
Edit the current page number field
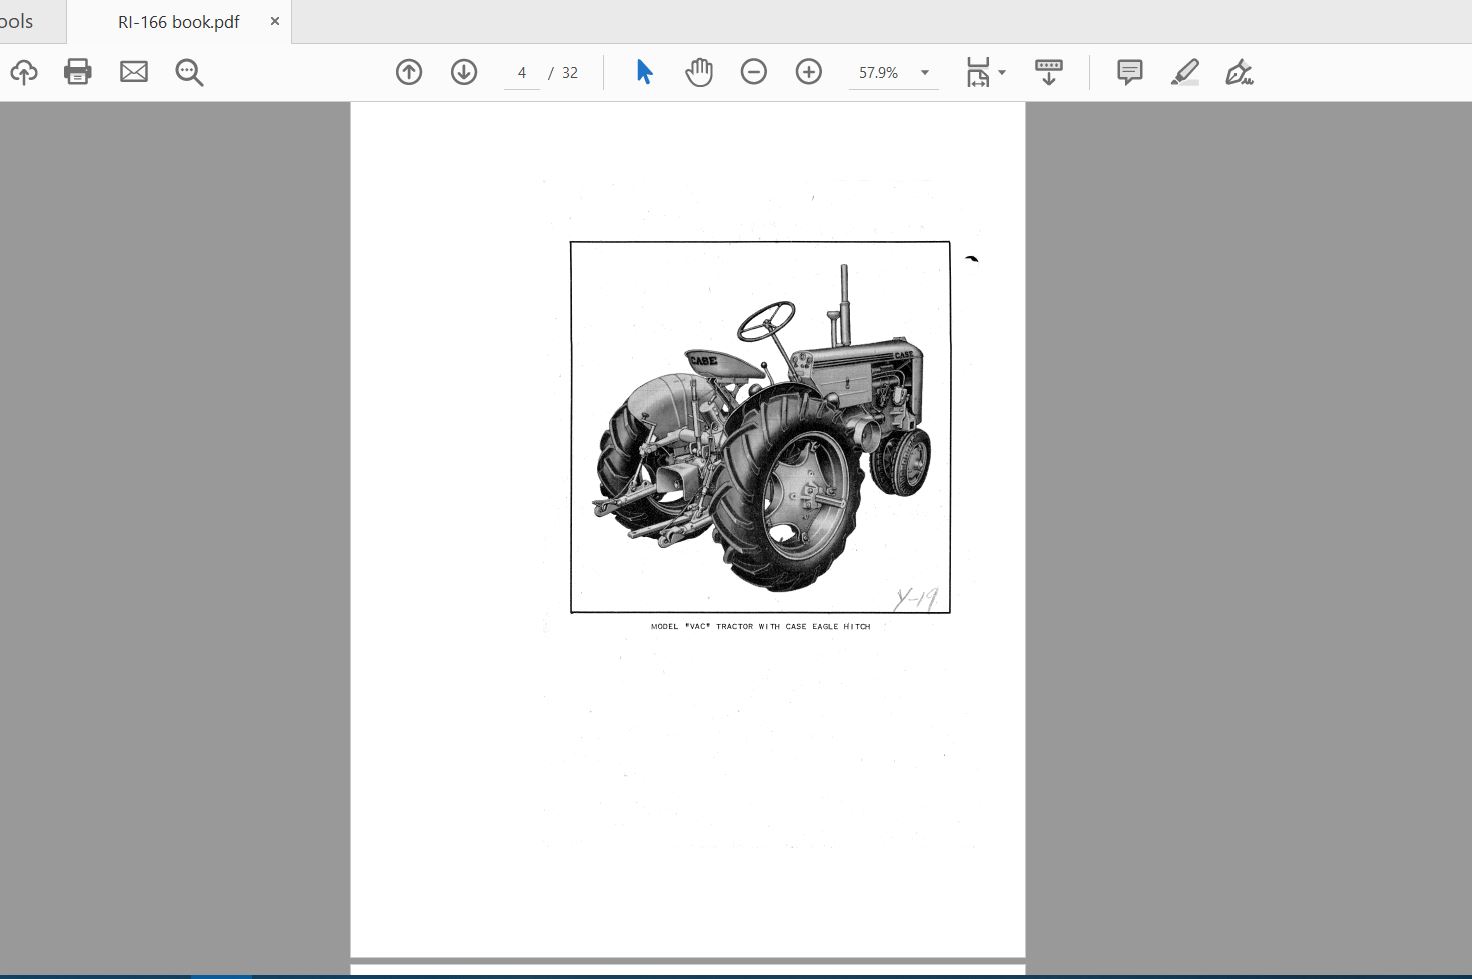521,71
